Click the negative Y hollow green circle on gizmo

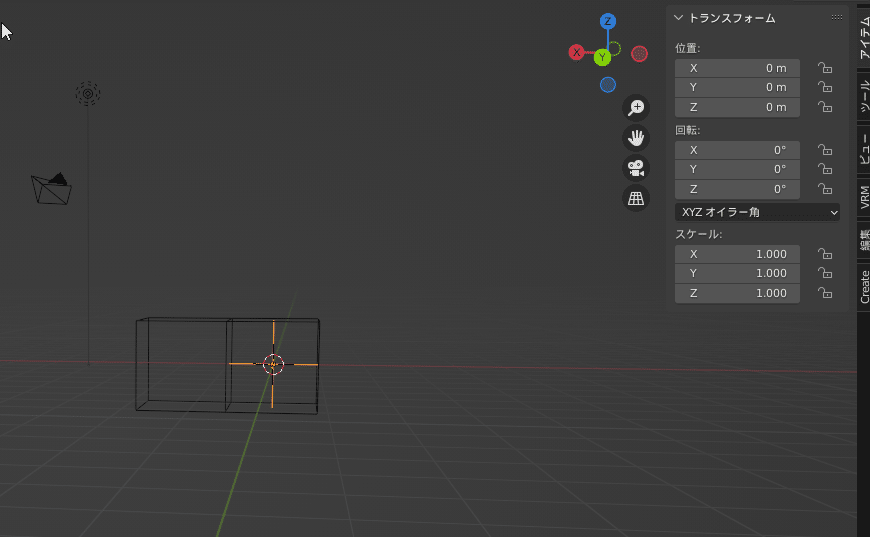614,48
